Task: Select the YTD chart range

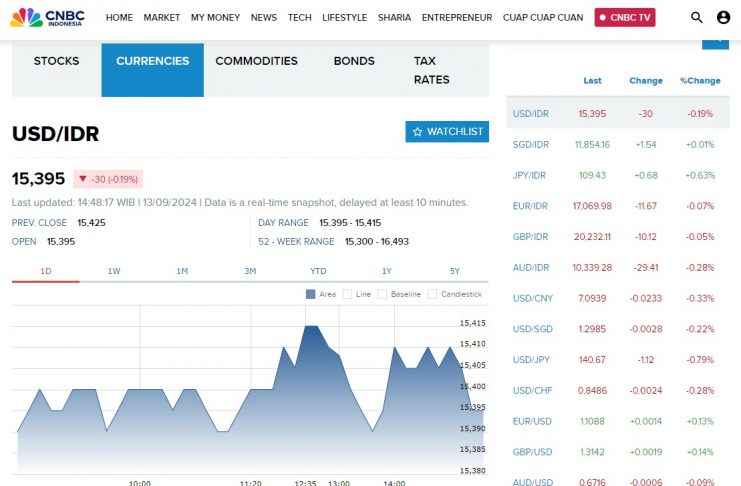Action: pos(318,271)
